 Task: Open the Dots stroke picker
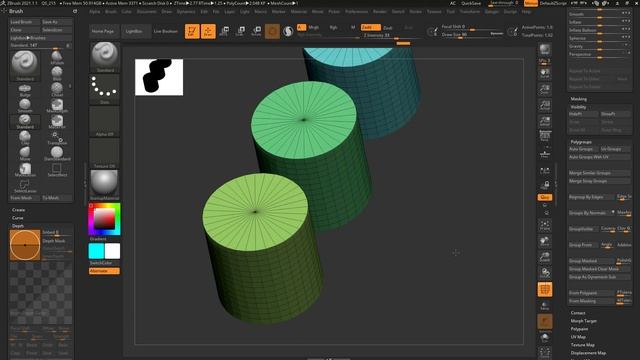[x=104, y=89]
